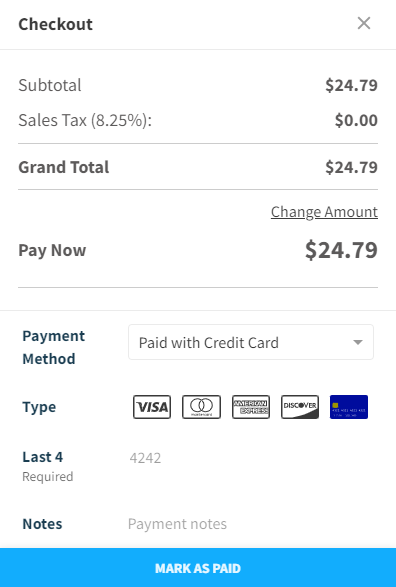Click into the Payment notes field

point(251,524)
